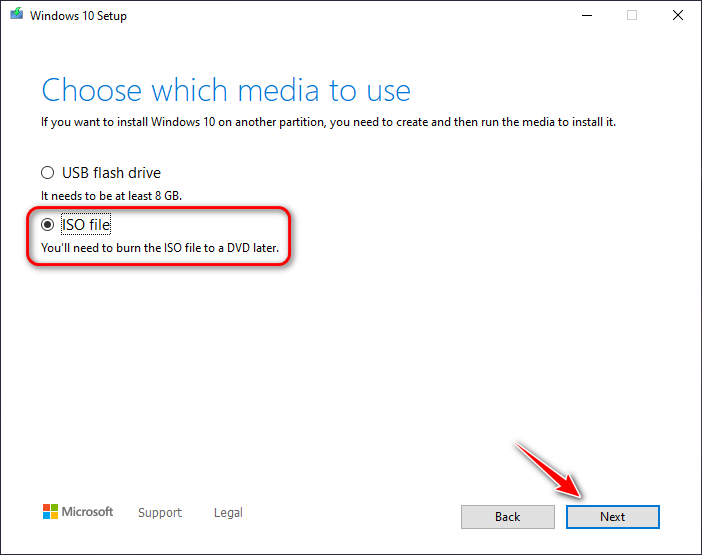This screenshot has width=702, height=555.
Task: Click the greyed-out maximize button
Action: click(x=631, y=16)
